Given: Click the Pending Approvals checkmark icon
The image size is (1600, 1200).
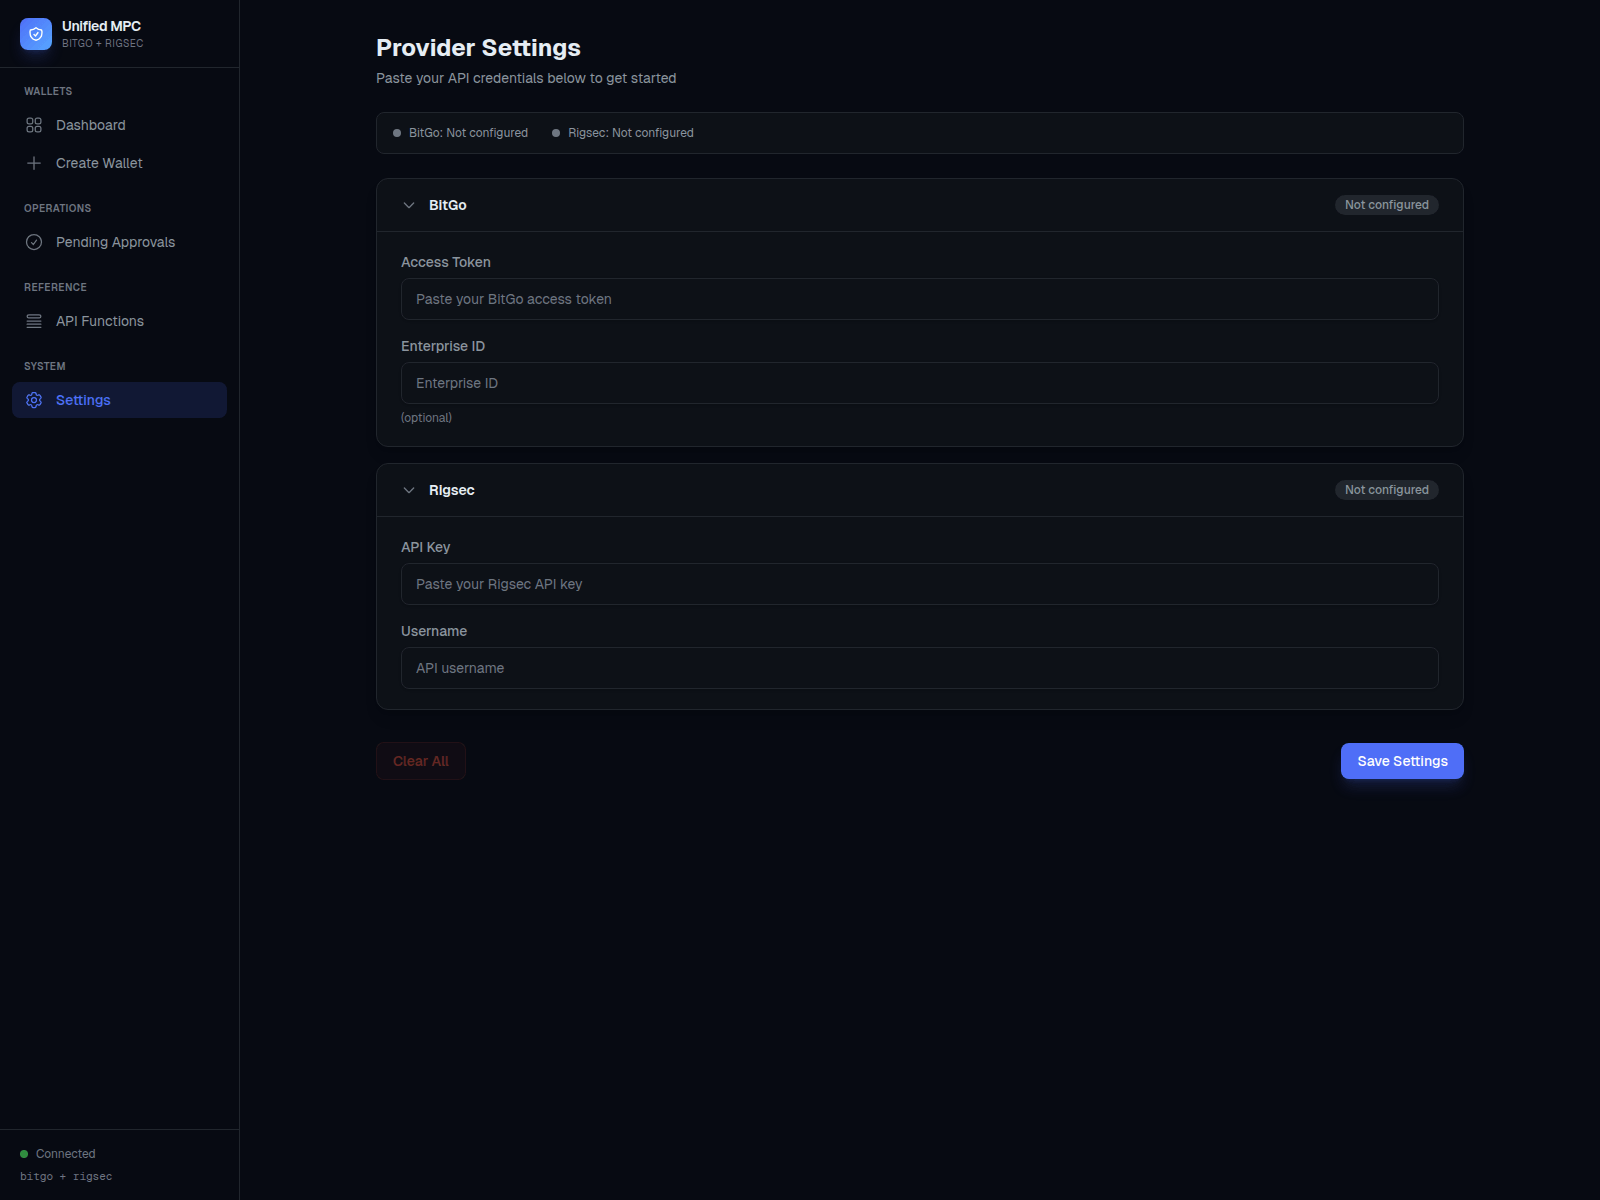Looking at the screenshot, I should tap(34, 242).
